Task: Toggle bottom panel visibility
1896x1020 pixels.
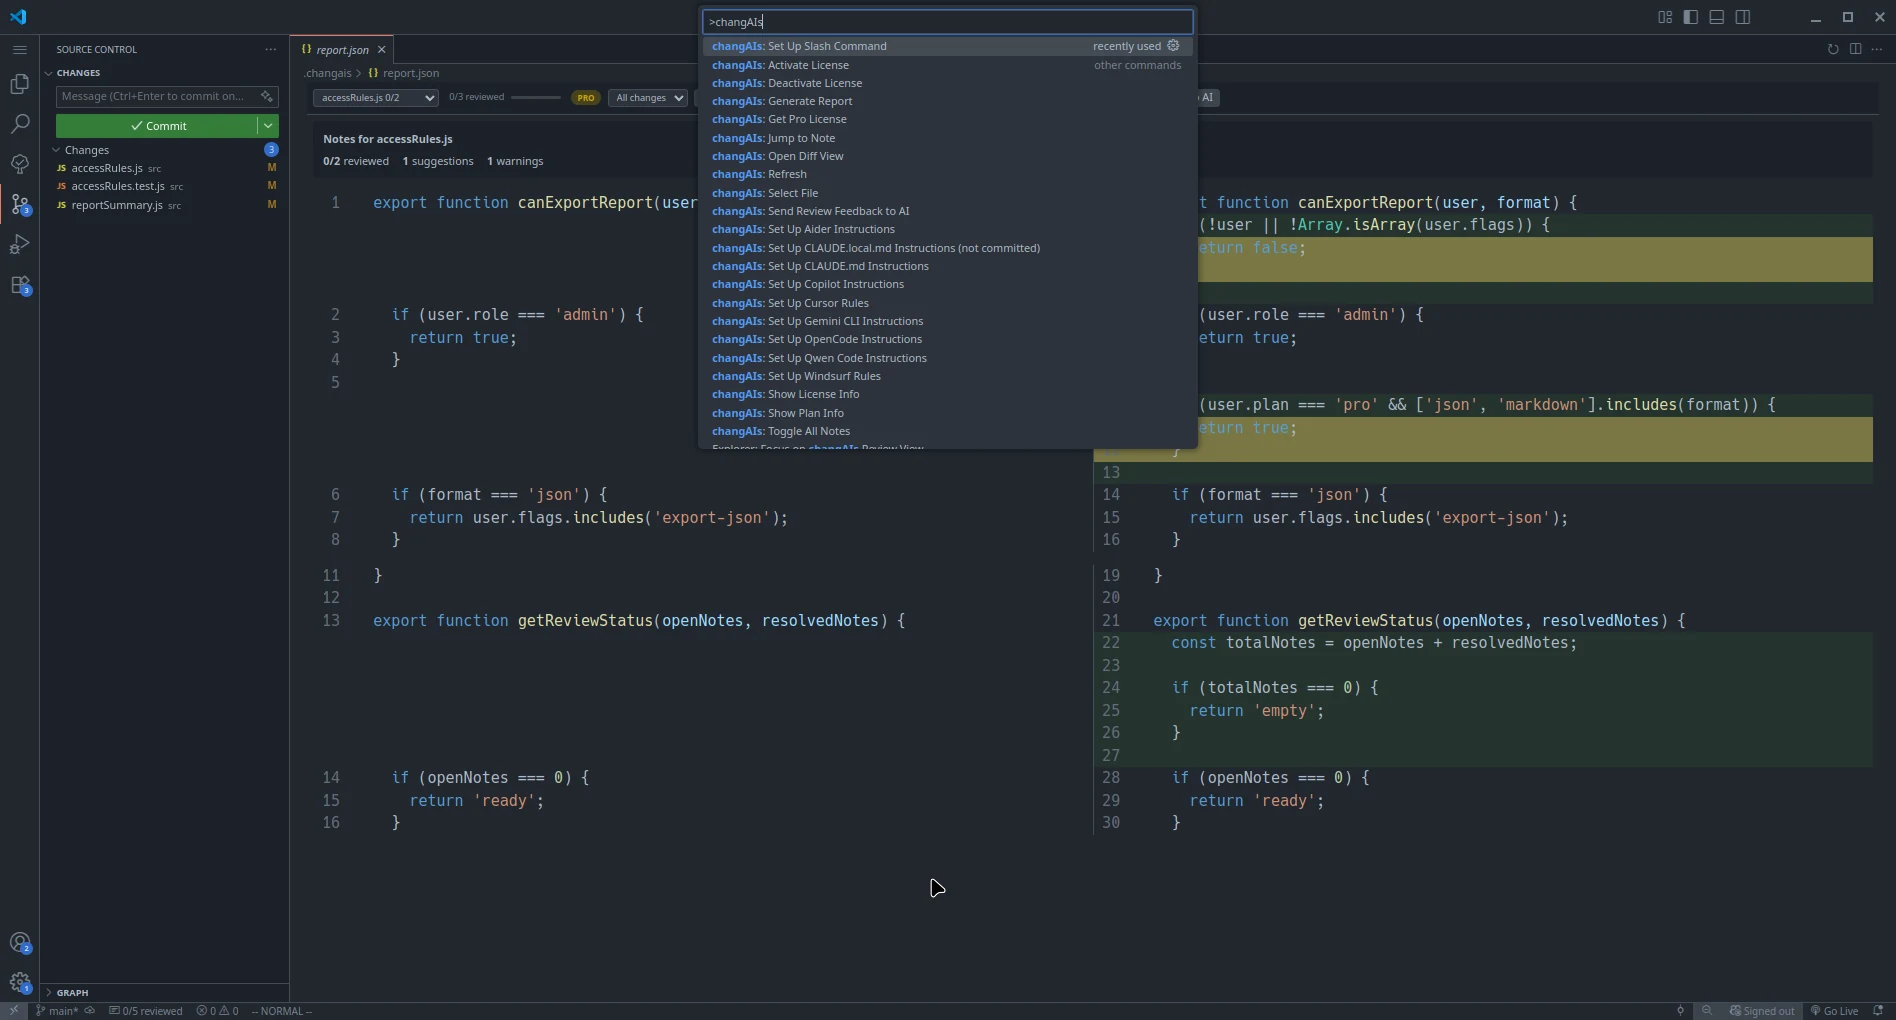Action: [x=1717, y=17]
